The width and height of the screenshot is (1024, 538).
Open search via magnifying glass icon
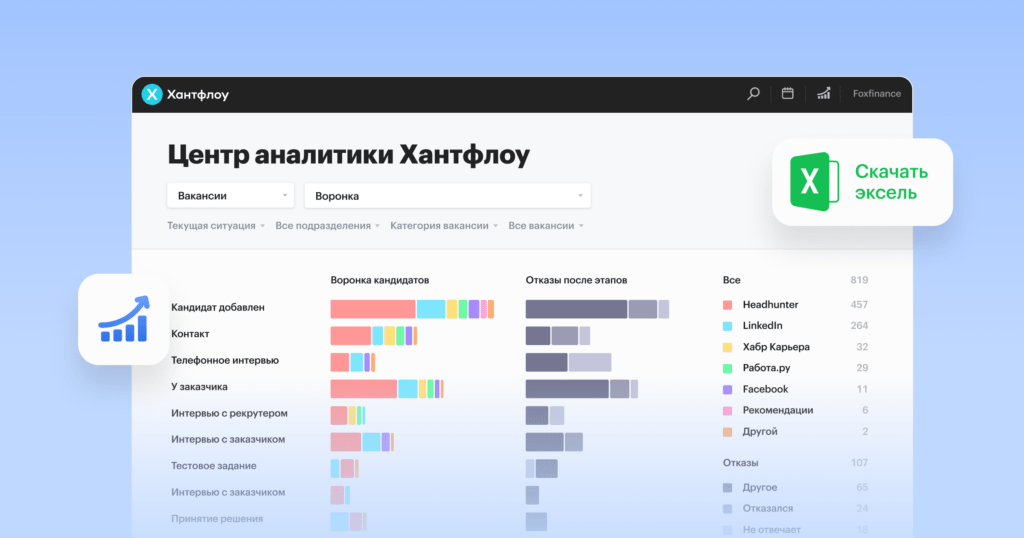pyautogui.click(x=753, y=94)
